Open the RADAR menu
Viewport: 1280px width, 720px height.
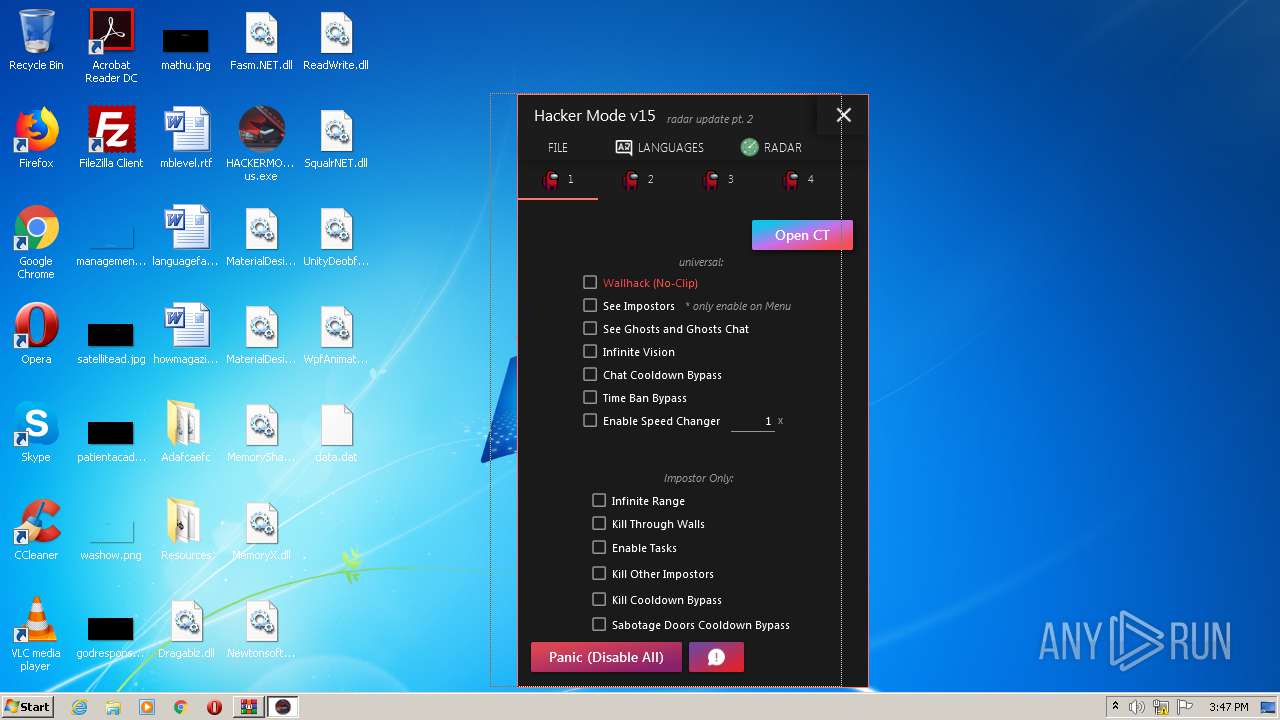771,148
